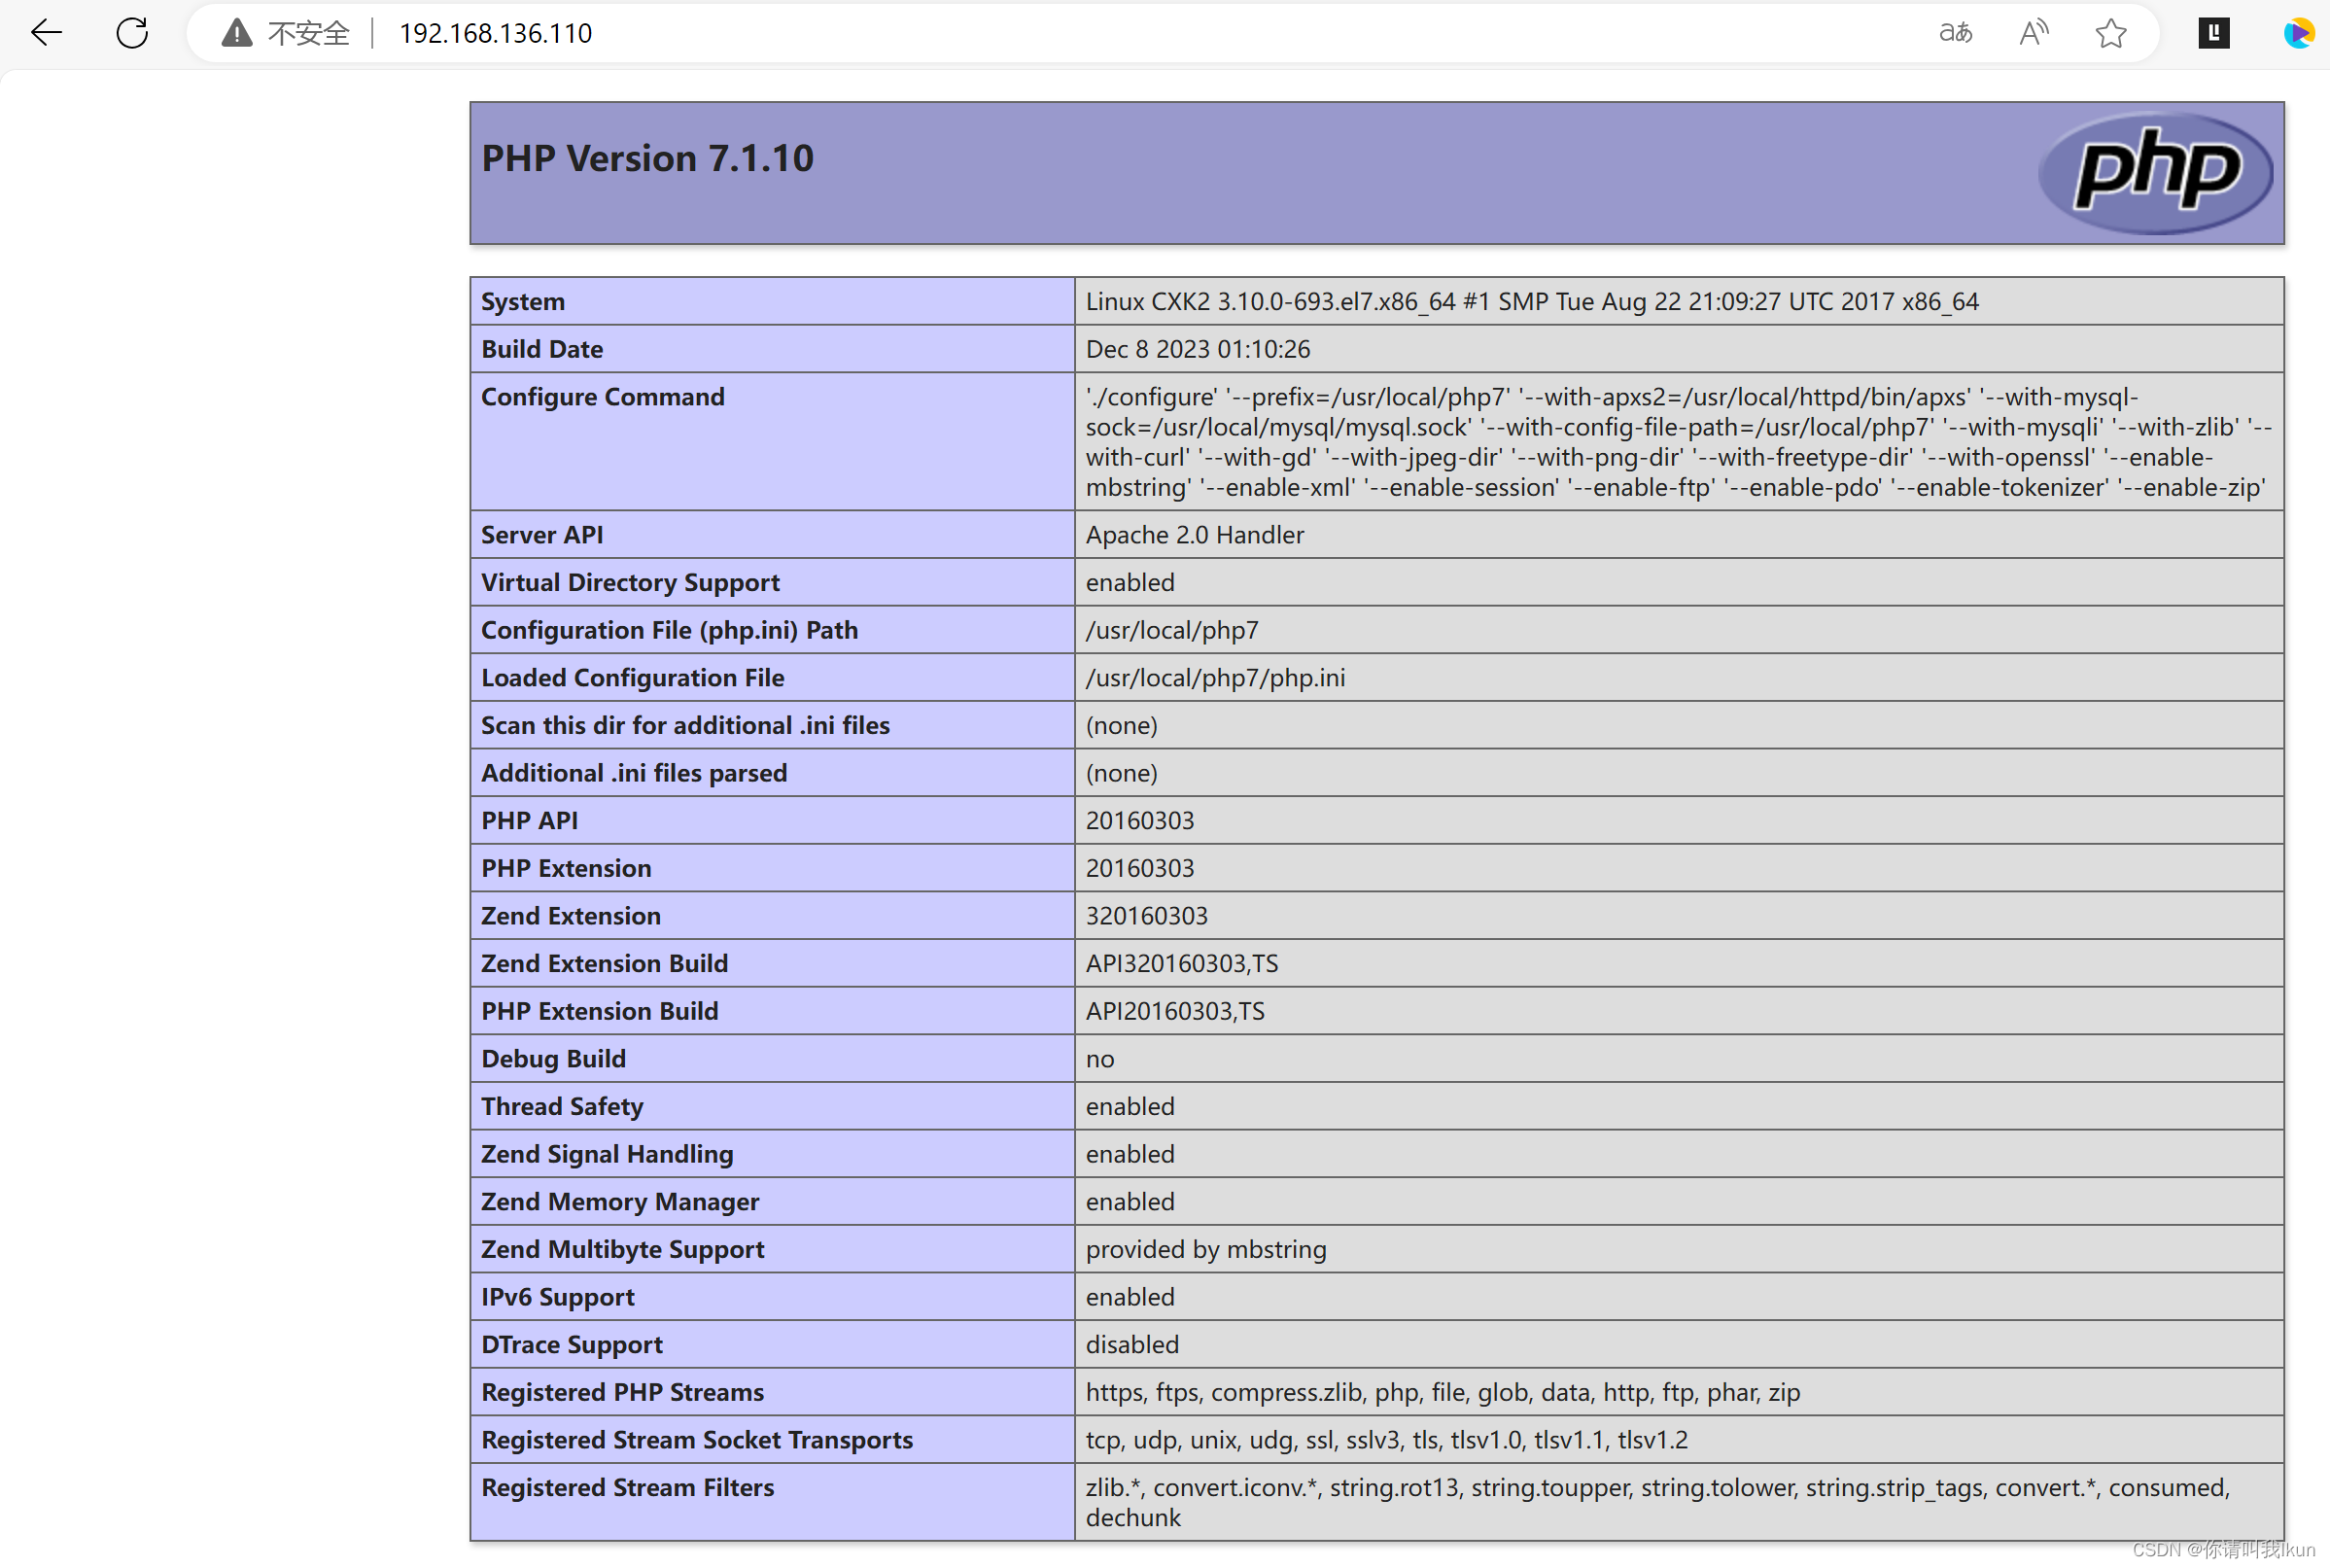Viewport: 2330px width, 1568px height.
Task: Select the Linux CXK2 system value text
Action: (x=1532, y=301)
